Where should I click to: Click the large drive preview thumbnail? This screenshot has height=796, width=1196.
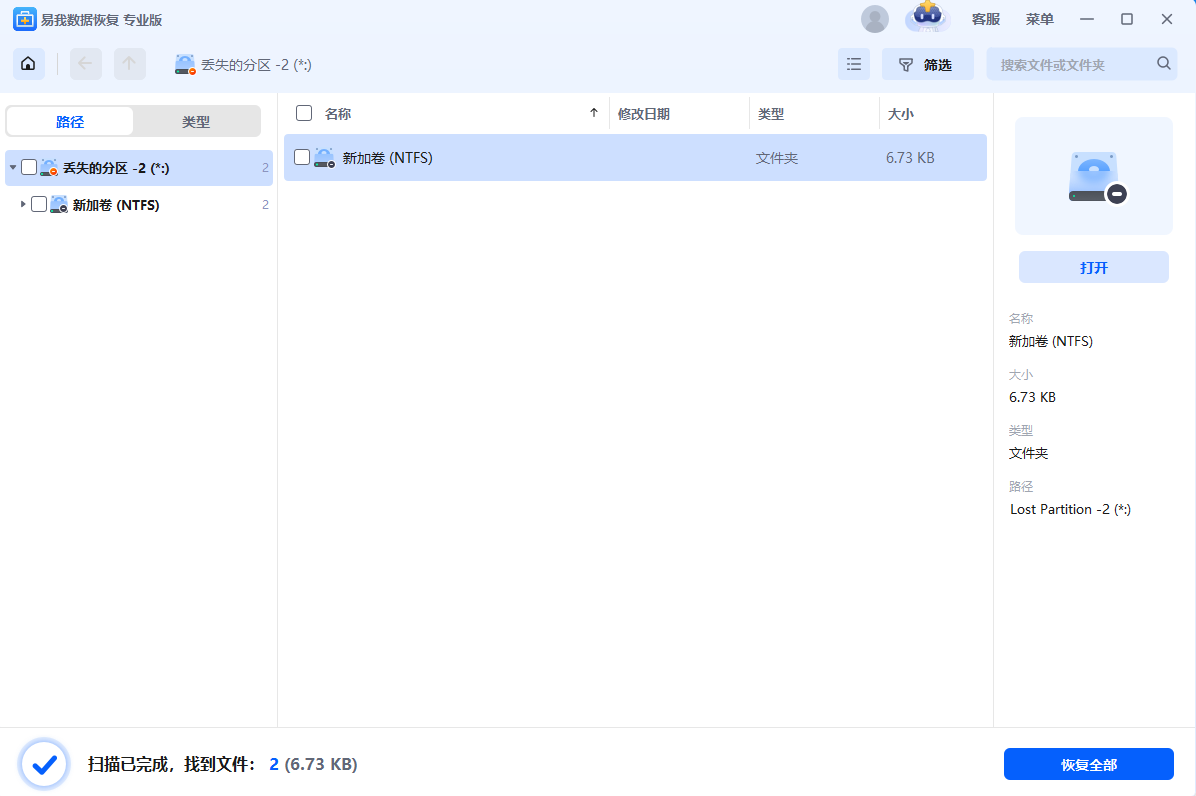(1094, 176)
